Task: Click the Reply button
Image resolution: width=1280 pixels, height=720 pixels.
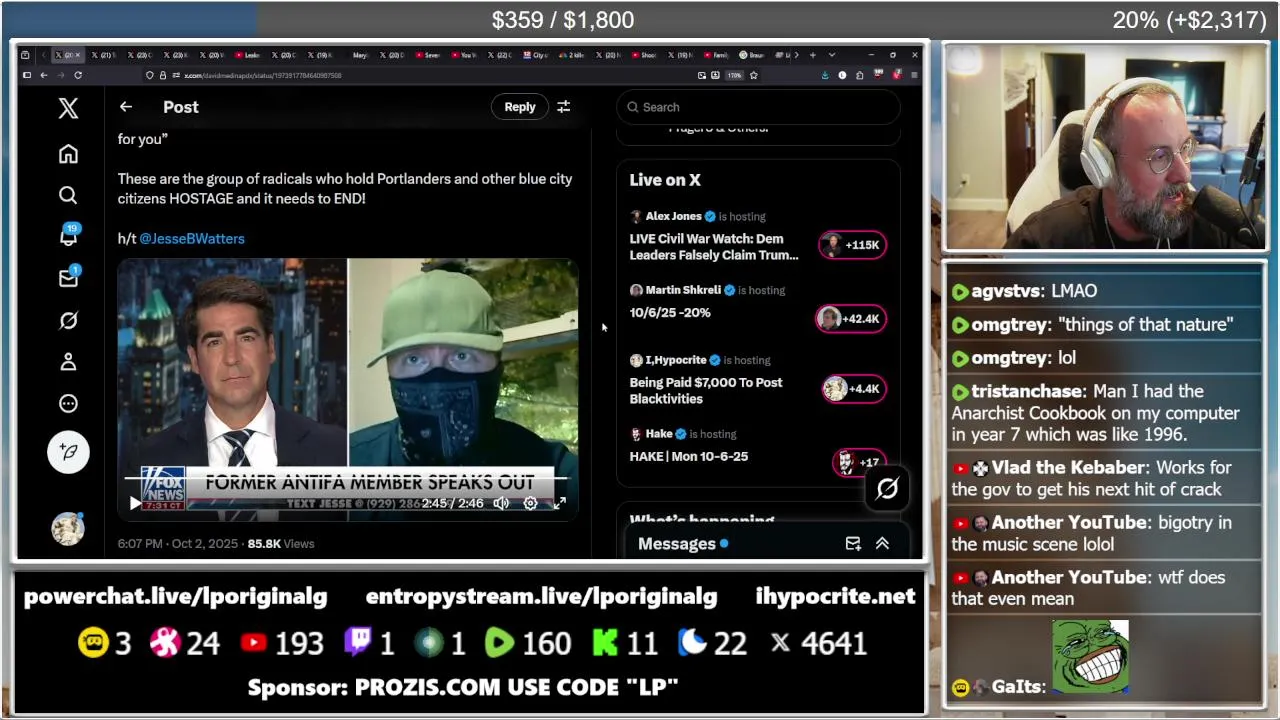Action: coord(520,107)
